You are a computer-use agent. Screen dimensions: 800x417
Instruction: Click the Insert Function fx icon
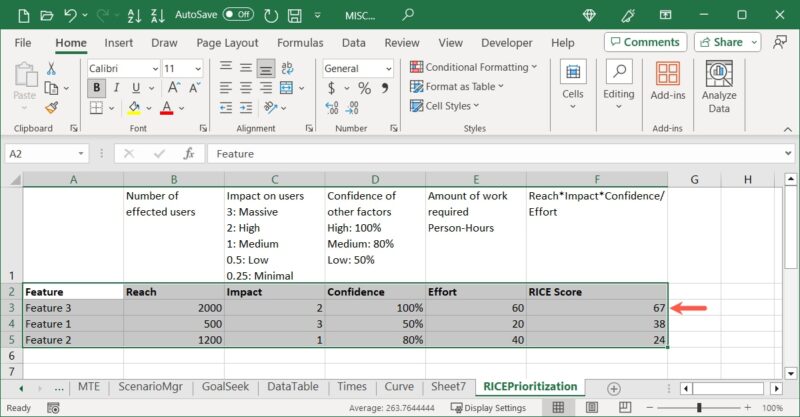pyautogui.click(x=189, y=154)
